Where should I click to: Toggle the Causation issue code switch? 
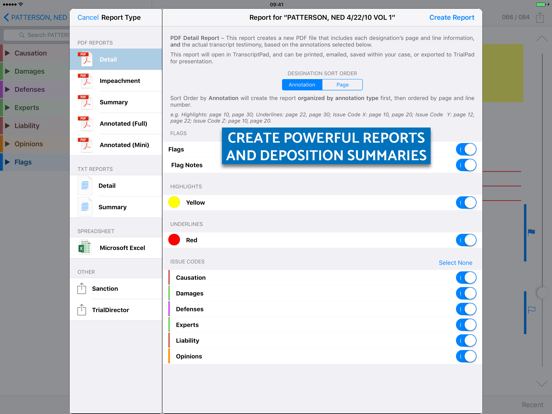(x=466, y=277)
